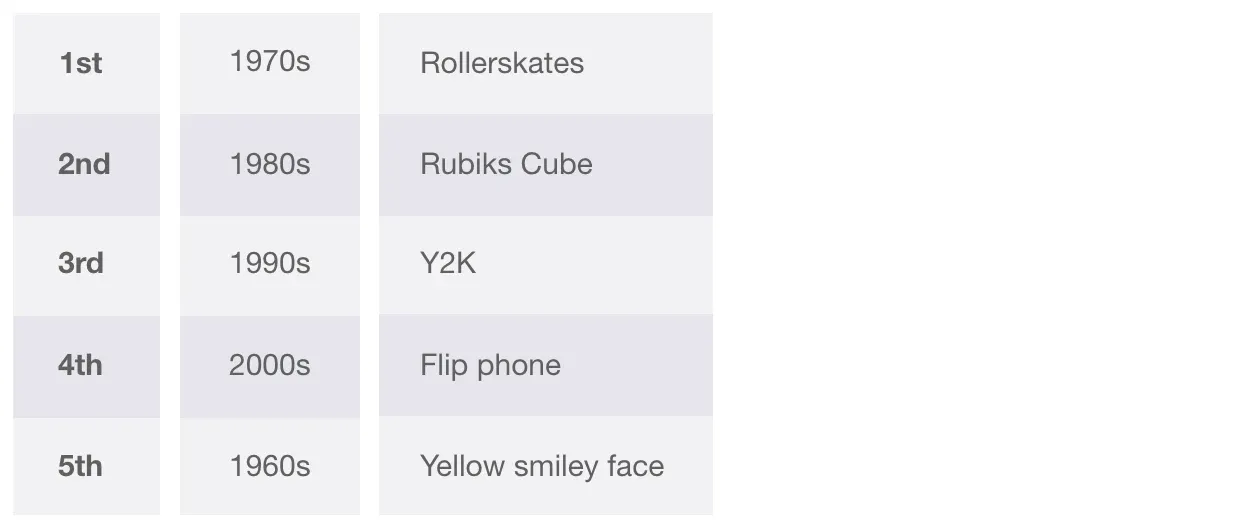Click the 1980s decade cell
Screen dimensions: 1244x526
[270, 165]
